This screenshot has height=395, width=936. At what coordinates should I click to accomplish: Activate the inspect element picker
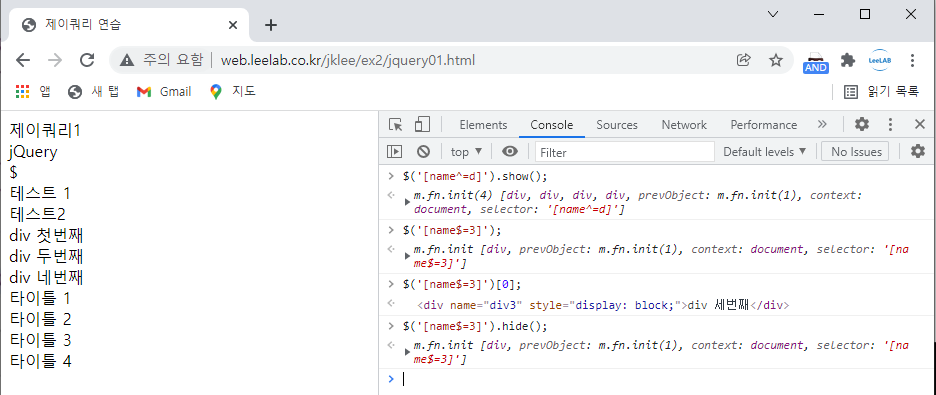click(395, 125)
